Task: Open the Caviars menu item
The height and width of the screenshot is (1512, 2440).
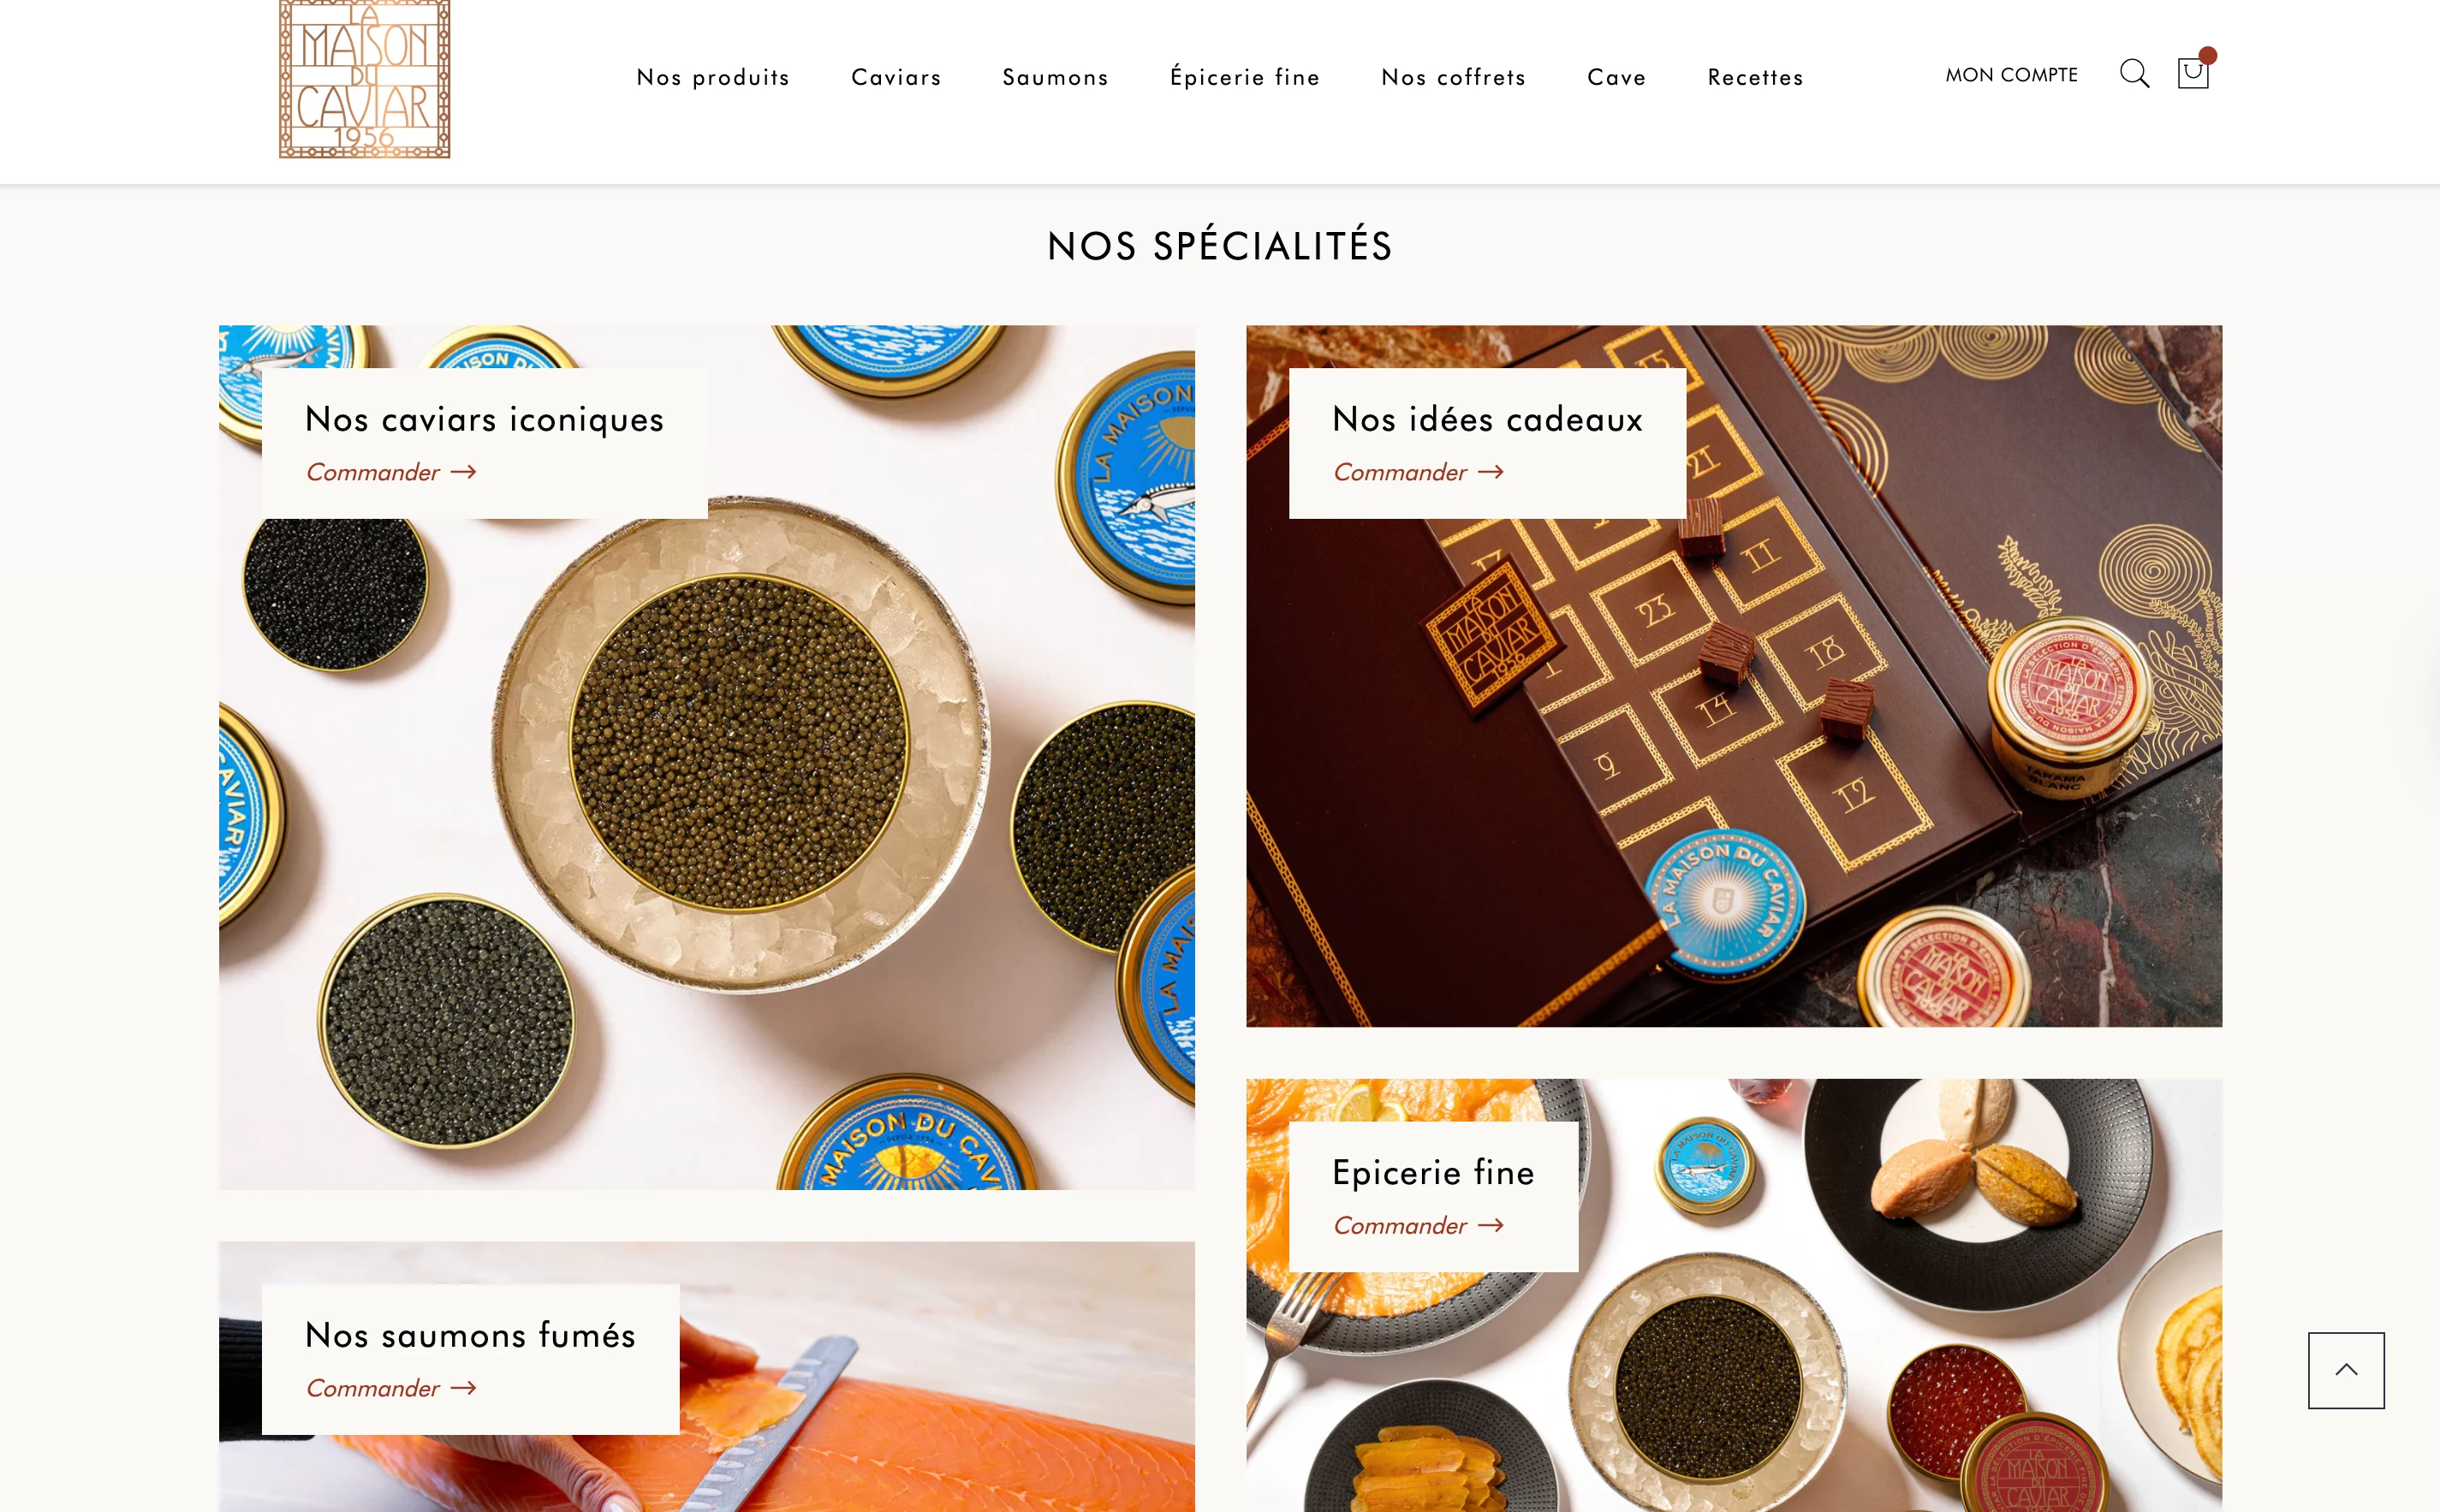Action: click(896, 77)
